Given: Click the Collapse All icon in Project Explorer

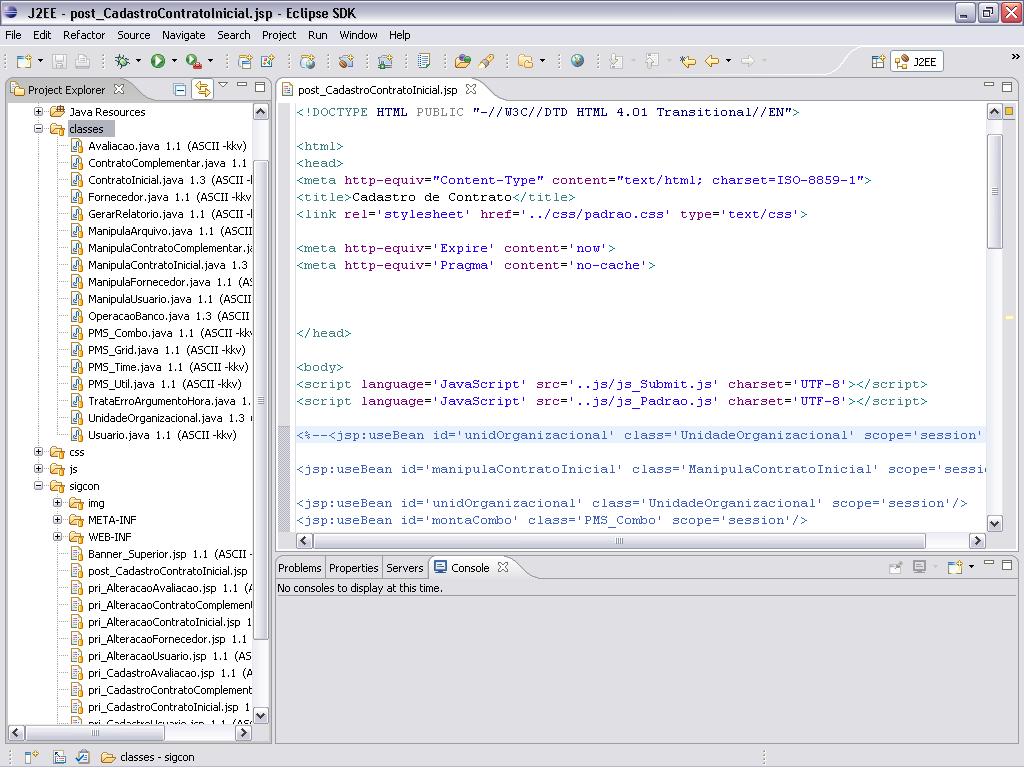Looking at the screenshot, I should point(180,89).
